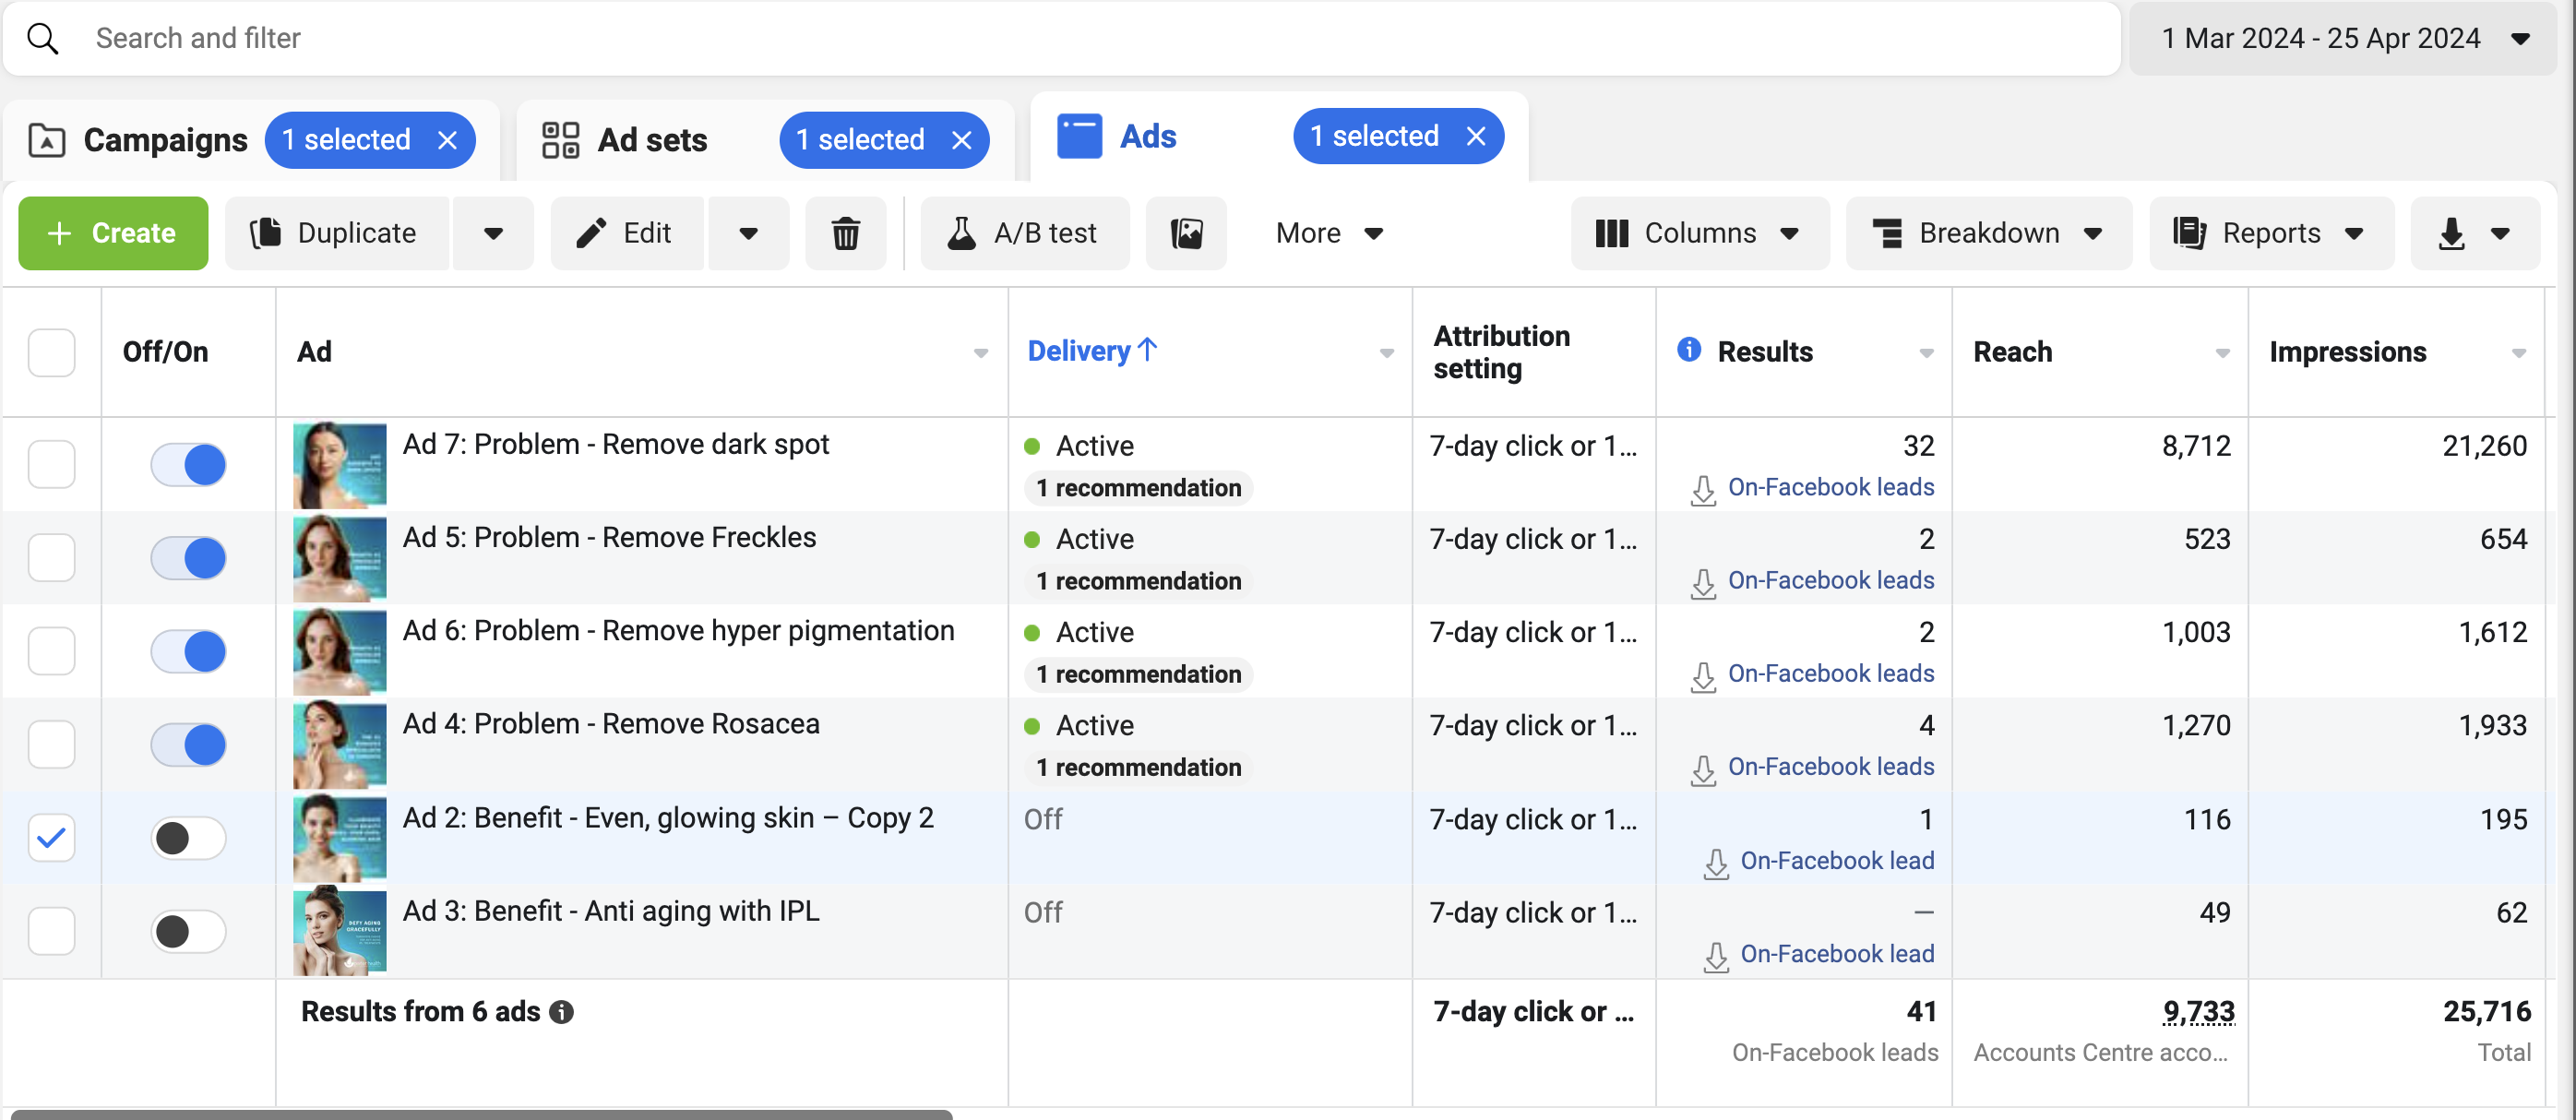Expand the Columns dropdown
The height and width of the screenshot is (1120, 2576).
click(1699, 233)
